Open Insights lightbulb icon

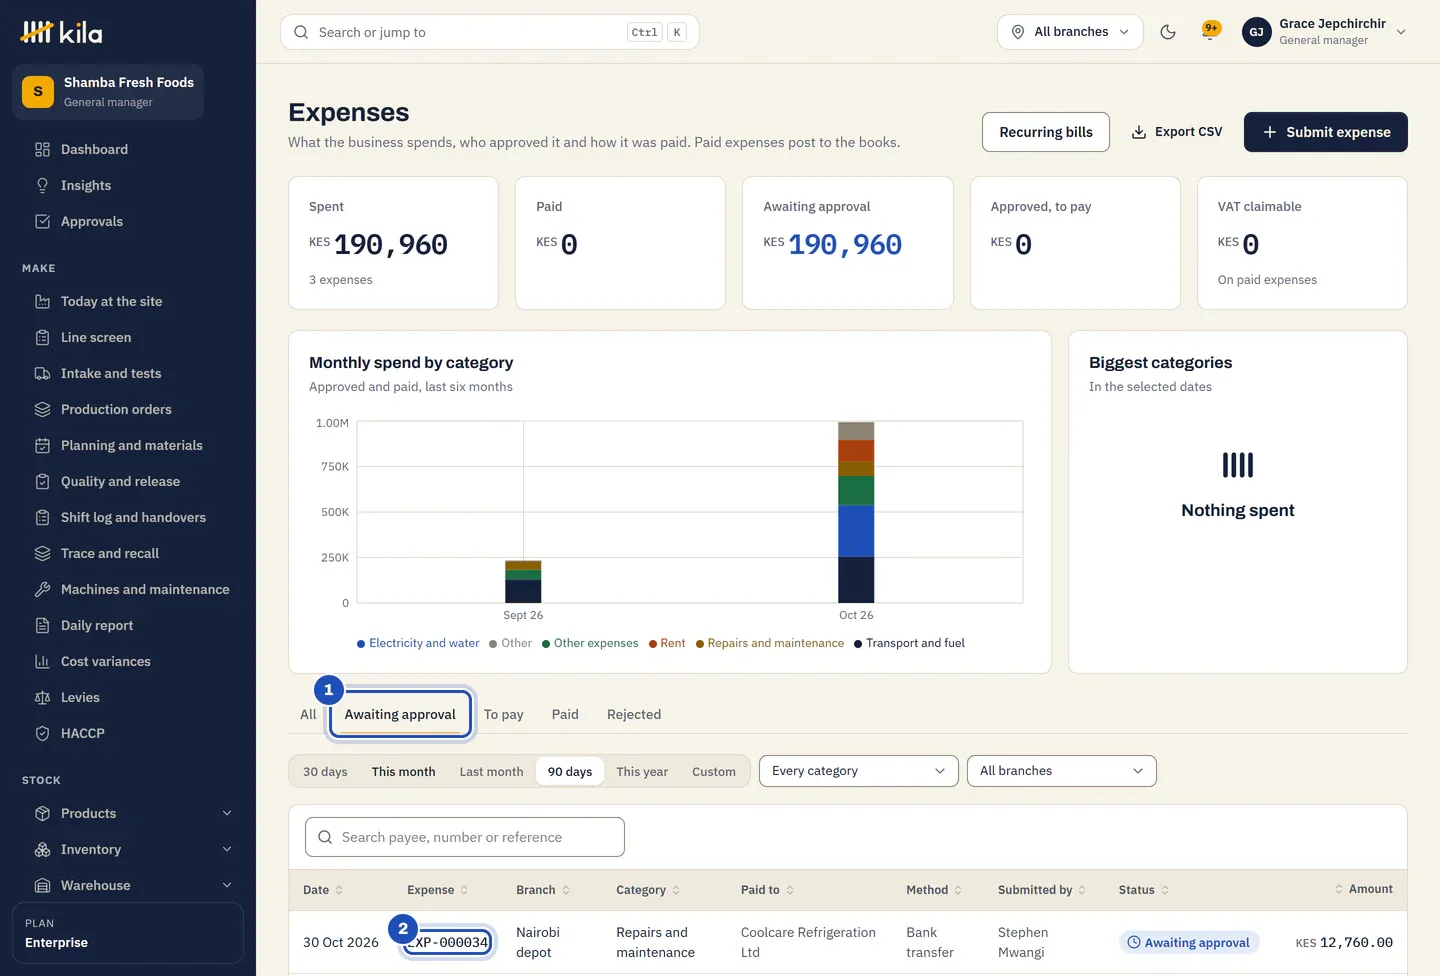click(x=42, y=185)
